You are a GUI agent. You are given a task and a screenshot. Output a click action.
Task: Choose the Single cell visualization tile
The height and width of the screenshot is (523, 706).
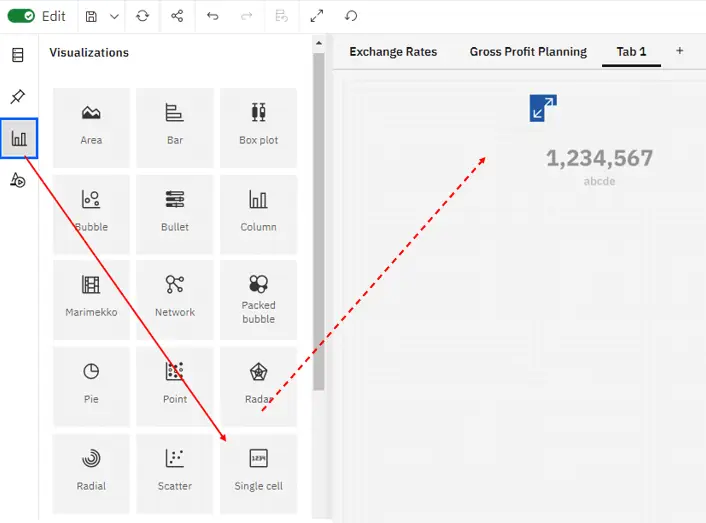(x=258, y=473)
